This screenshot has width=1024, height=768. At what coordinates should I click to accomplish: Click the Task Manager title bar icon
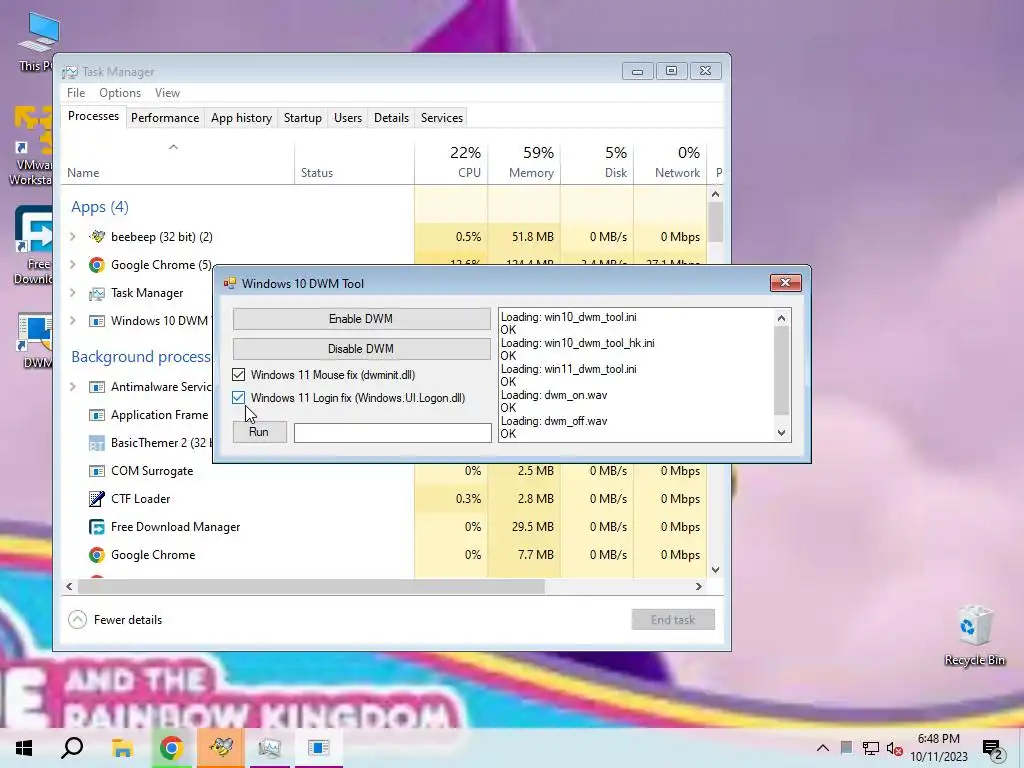[70, 72]
